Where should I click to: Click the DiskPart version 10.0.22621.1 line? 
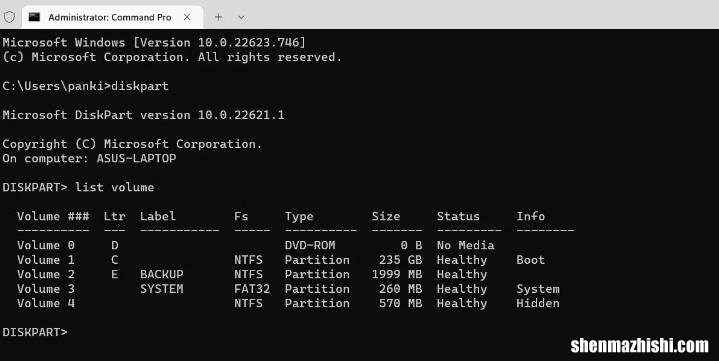[143, 115]
